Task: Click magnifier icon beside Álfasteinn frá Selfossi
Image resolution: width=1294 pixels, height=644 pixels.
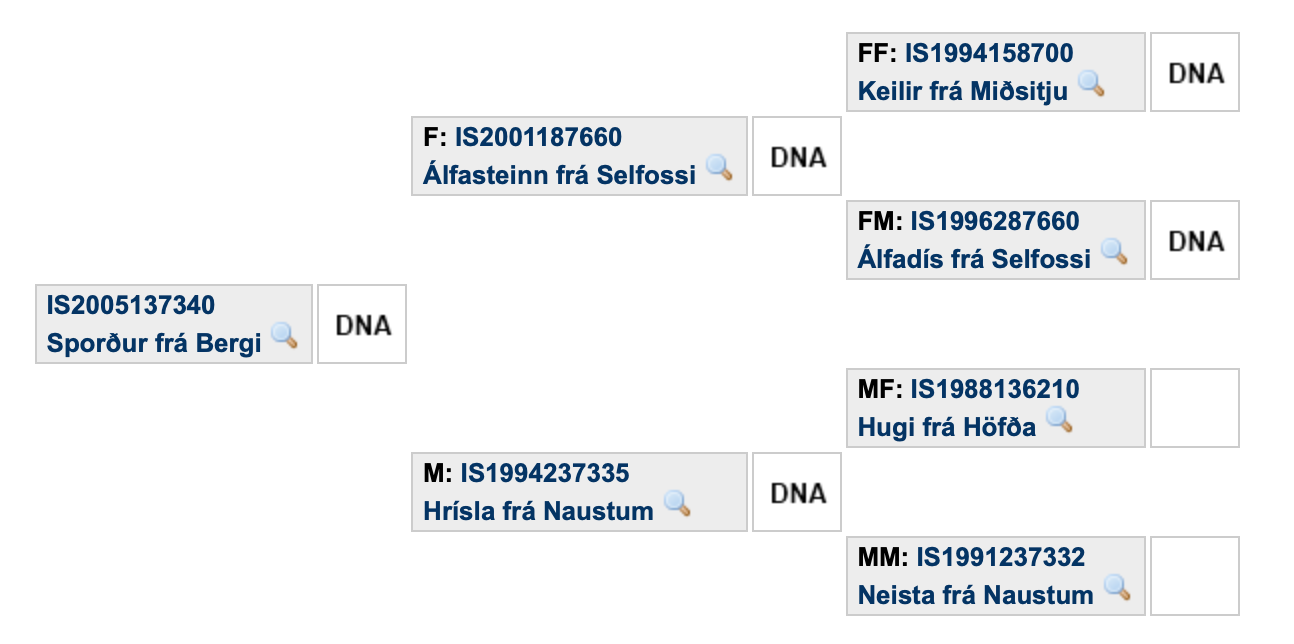Action: 719,167
